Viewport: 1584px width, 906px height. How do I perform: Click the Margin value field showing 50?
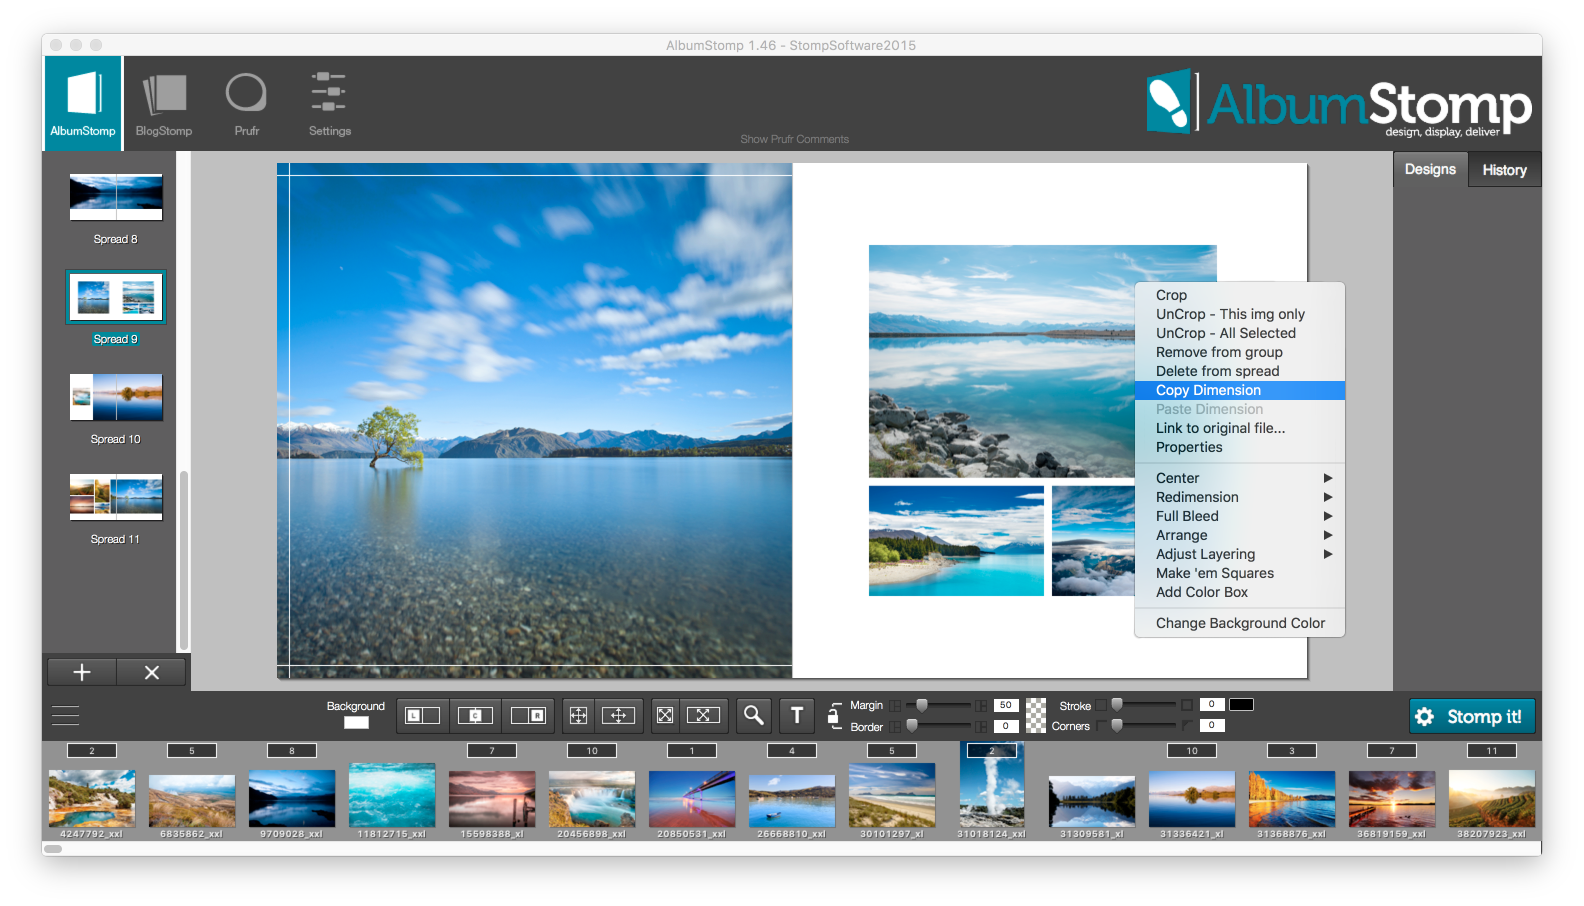click(1006, 705)
